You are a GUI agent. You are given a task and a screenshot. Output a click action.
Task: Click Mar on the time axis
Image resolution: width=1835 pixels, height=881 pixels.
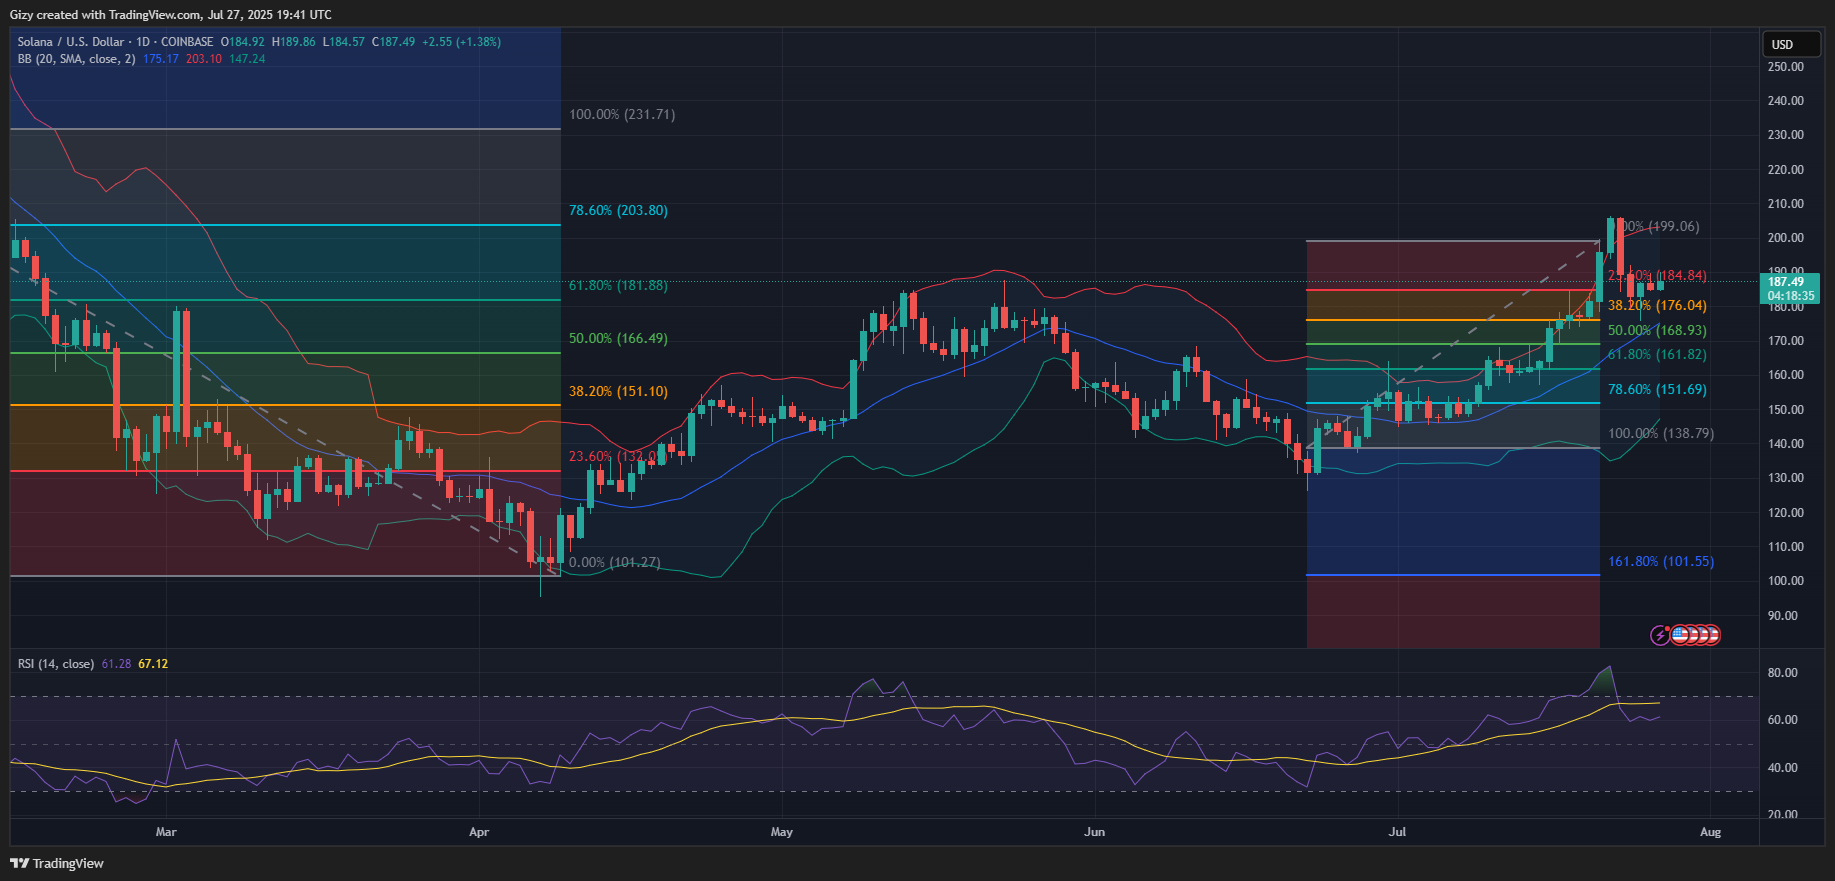pyautogui.click(x=166, y=832)
